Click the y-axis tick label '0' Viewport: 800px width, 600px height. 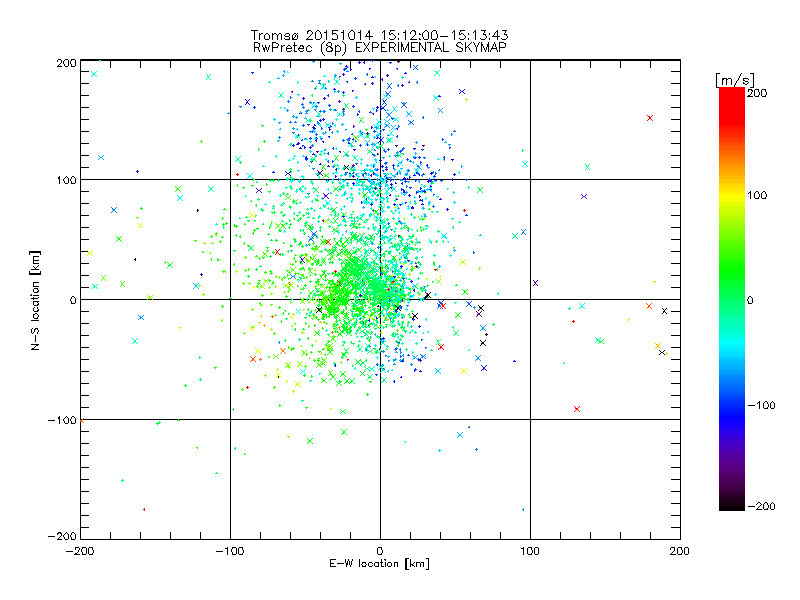coord(73,300)
